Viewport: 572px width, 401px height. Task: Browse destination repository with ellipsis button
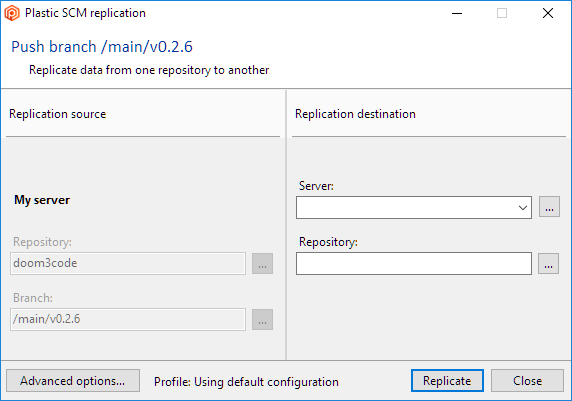click(548, 263)
